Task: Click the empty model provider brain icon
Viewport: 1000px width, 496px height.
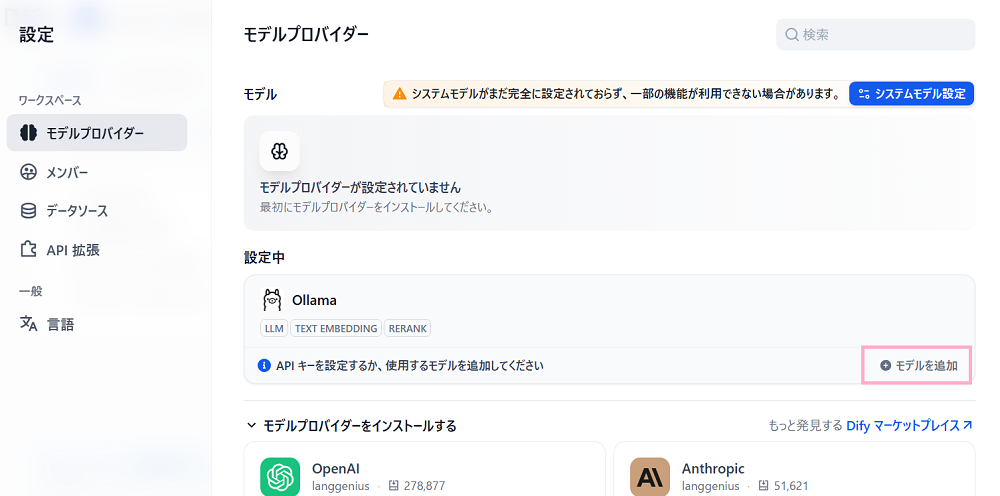Action: 279,151
